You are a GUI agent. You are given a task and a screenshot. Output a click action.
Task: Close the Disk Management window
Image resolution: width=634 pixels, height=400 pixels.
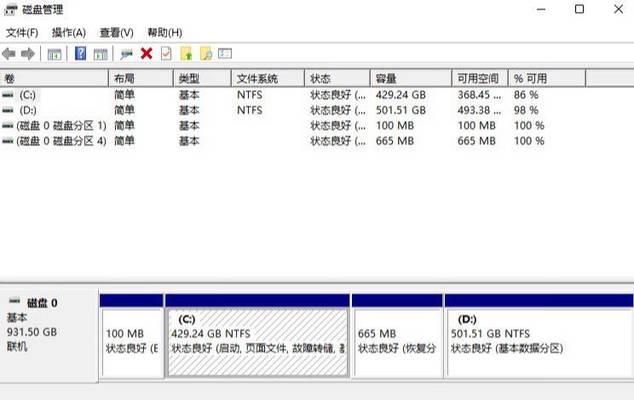tap(618, 9)
